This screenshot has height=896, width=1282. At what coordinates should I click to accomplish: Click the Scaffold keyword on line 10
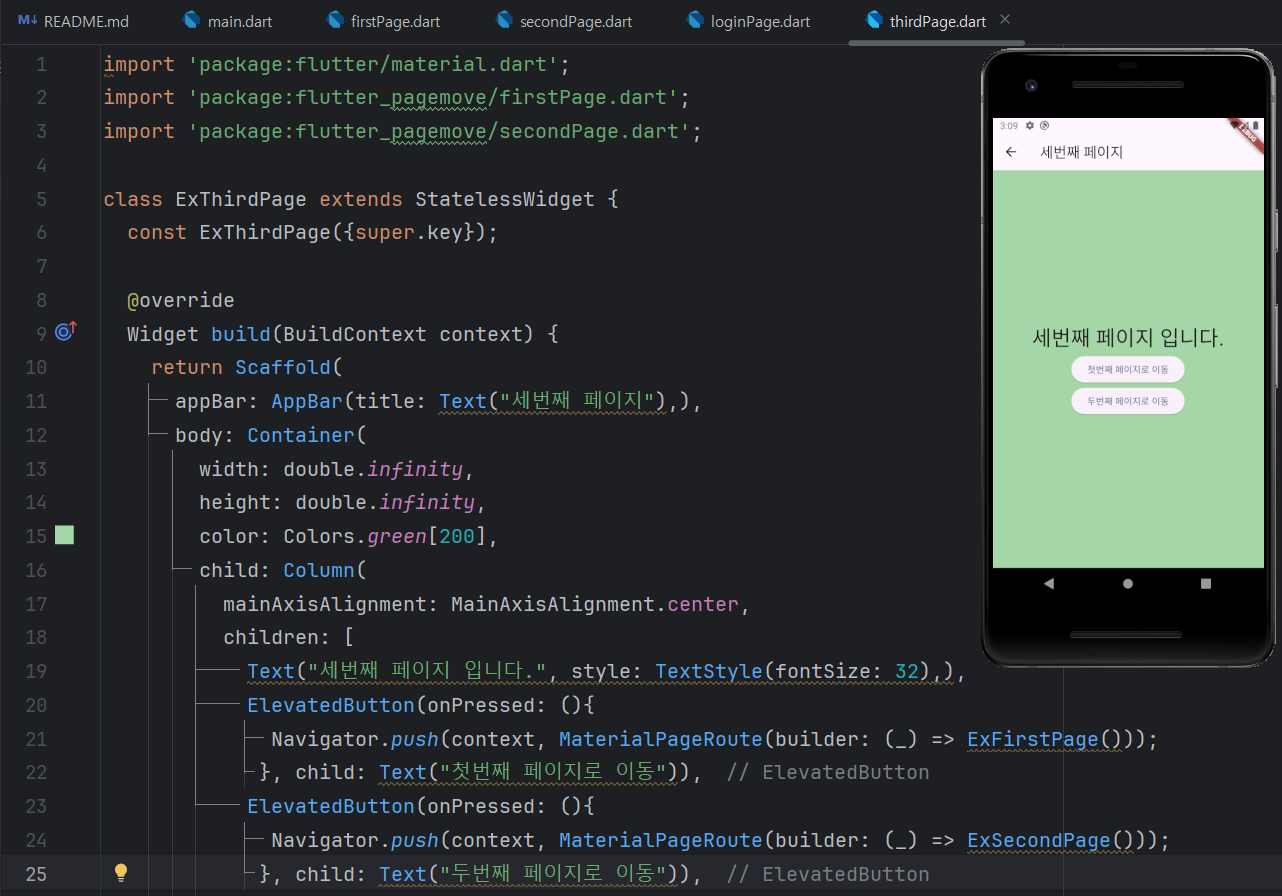tap(283, 367)
